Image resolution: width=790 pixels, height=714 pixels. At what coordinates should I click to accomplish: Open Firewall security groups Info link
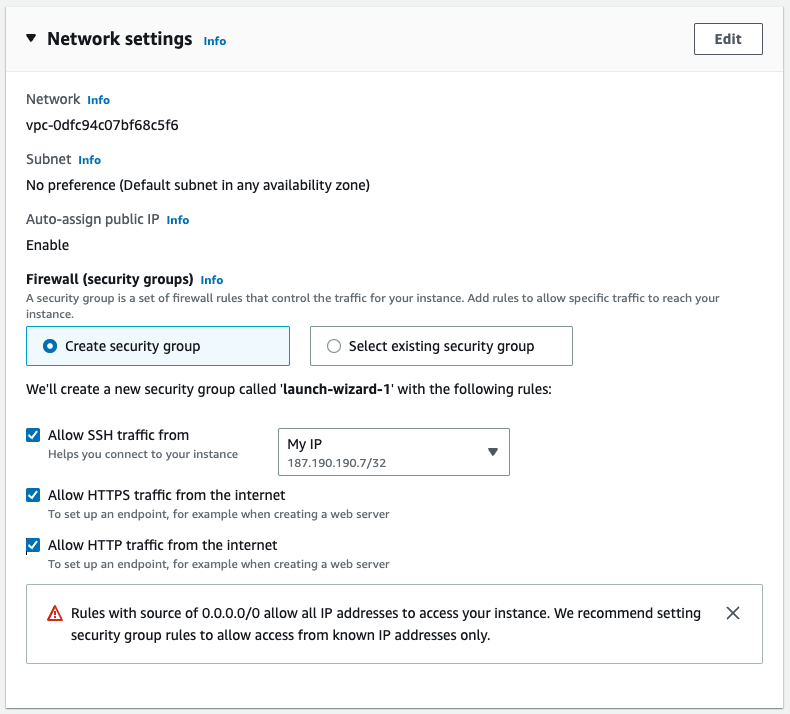[x=211, y=280]
